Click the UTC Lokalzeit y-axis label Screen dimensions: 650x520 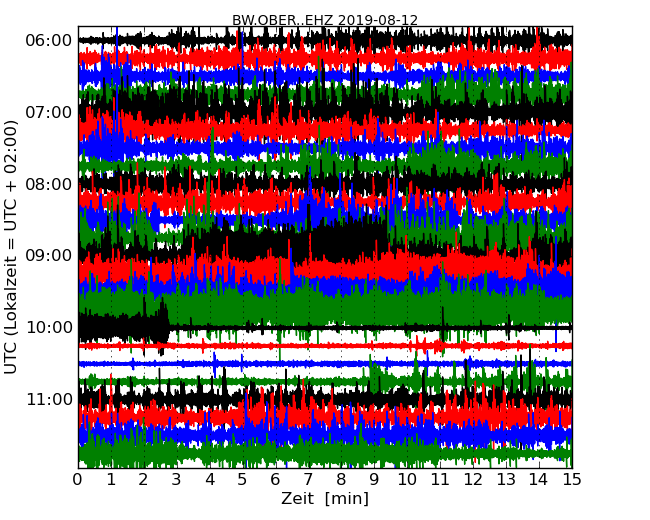[11, 247]
